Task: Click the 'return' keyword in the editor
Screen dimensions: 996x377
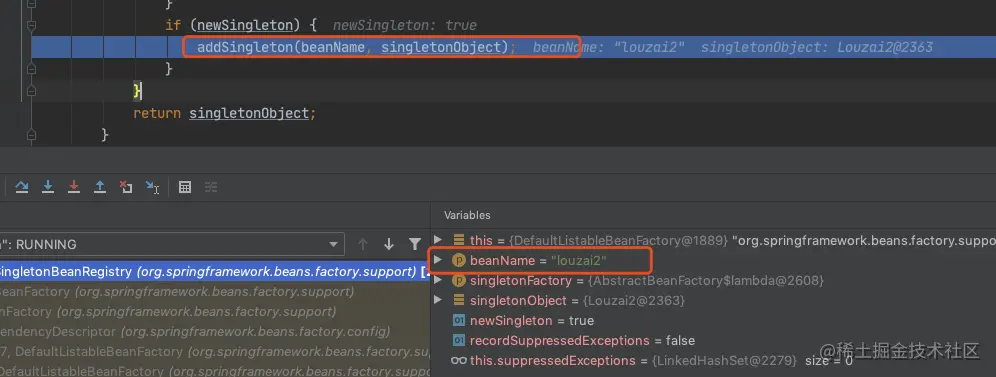Action: tap(157, 113)
